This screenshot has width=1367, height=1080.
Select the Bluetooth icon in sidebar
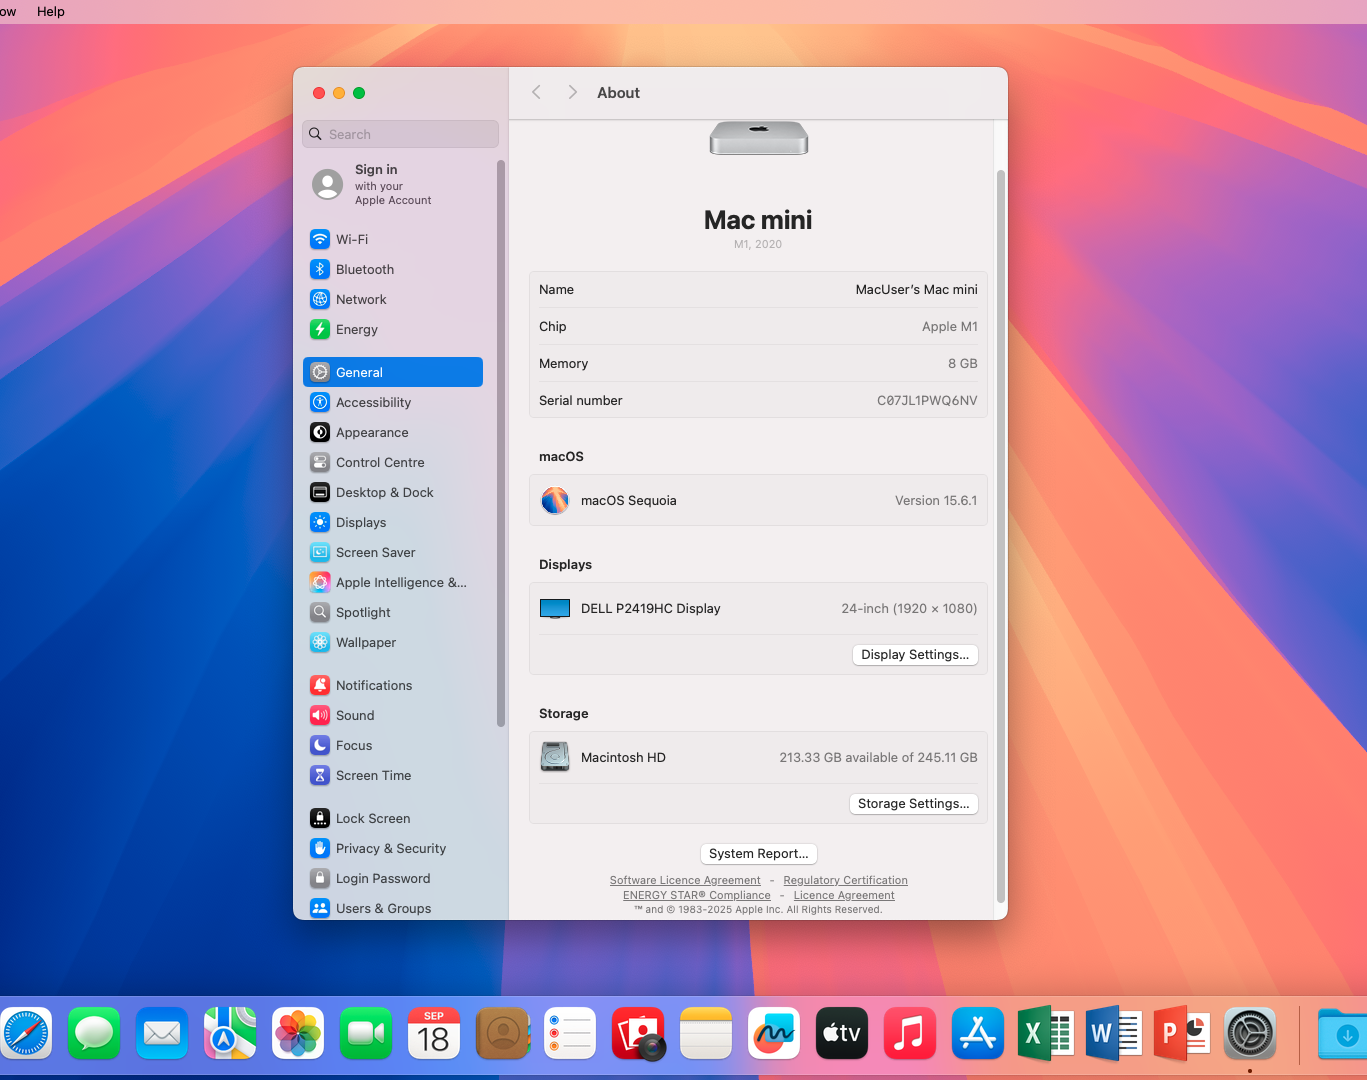[x=320, y=270]
